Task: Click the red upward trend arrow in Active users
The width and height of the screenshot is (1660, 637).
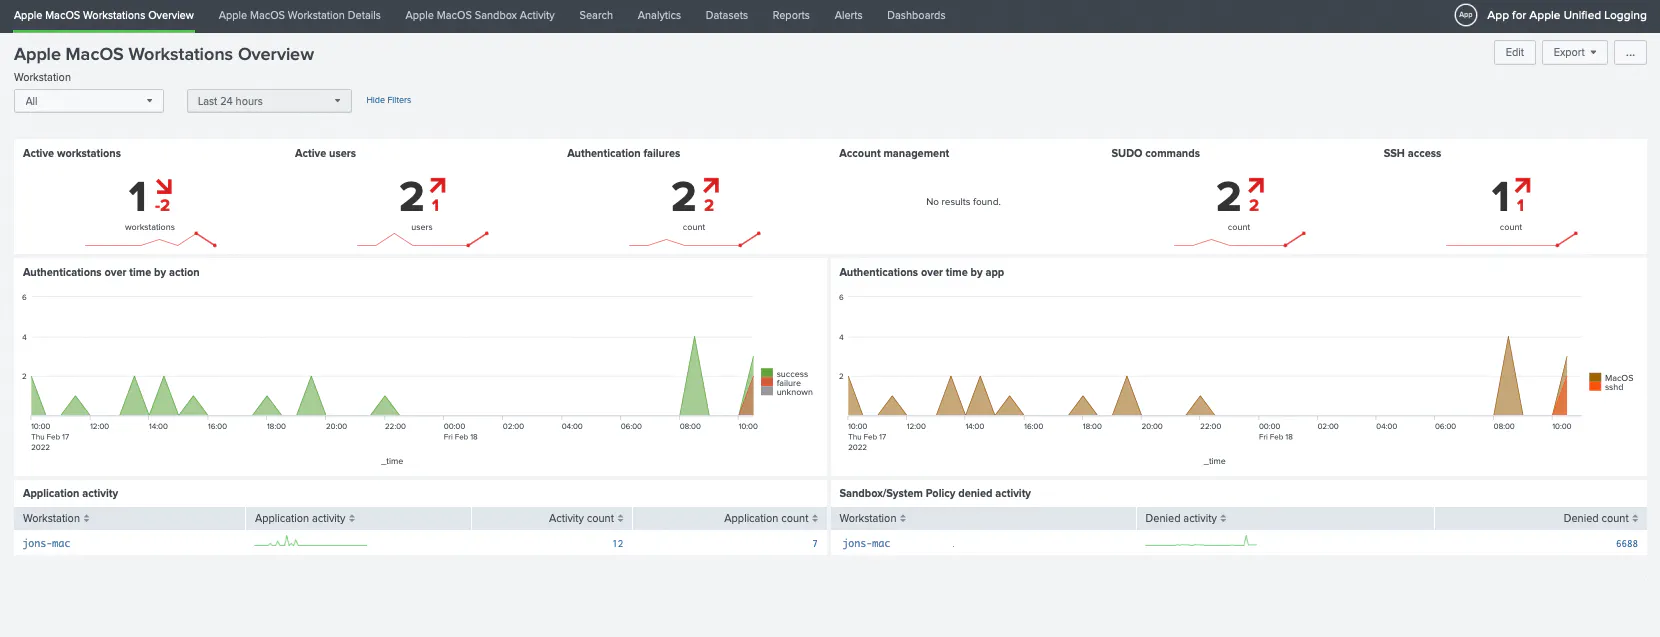Action: click(x=437, y=187)
